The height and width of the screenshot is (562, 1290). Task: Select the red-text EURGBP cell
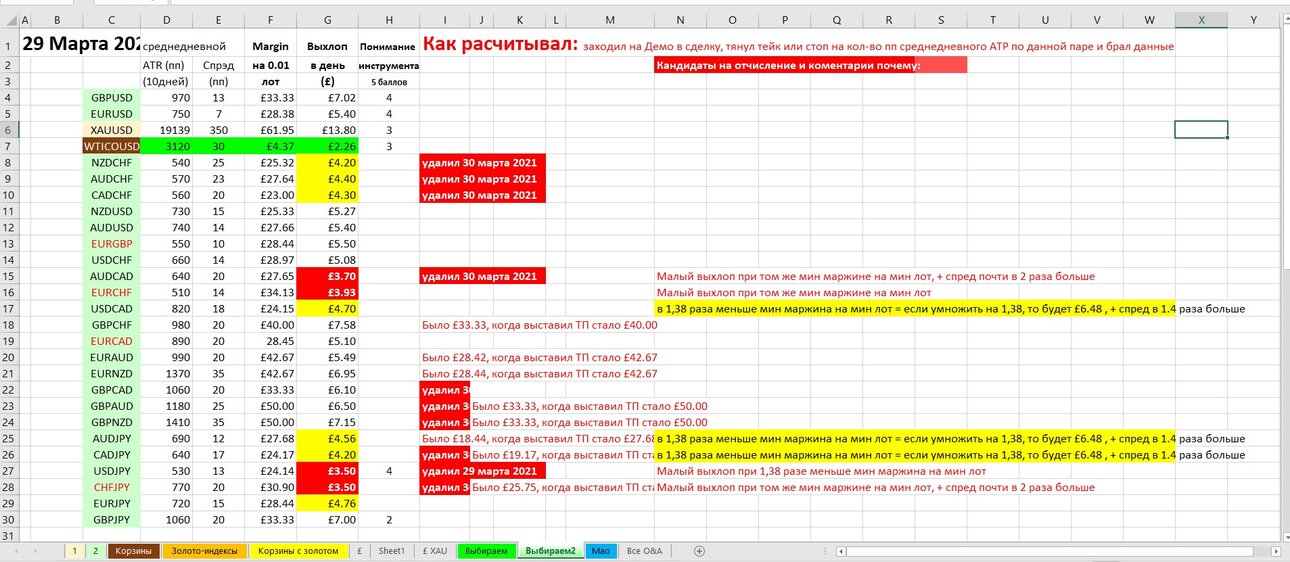pyautogui.click(x=112, y=244)
